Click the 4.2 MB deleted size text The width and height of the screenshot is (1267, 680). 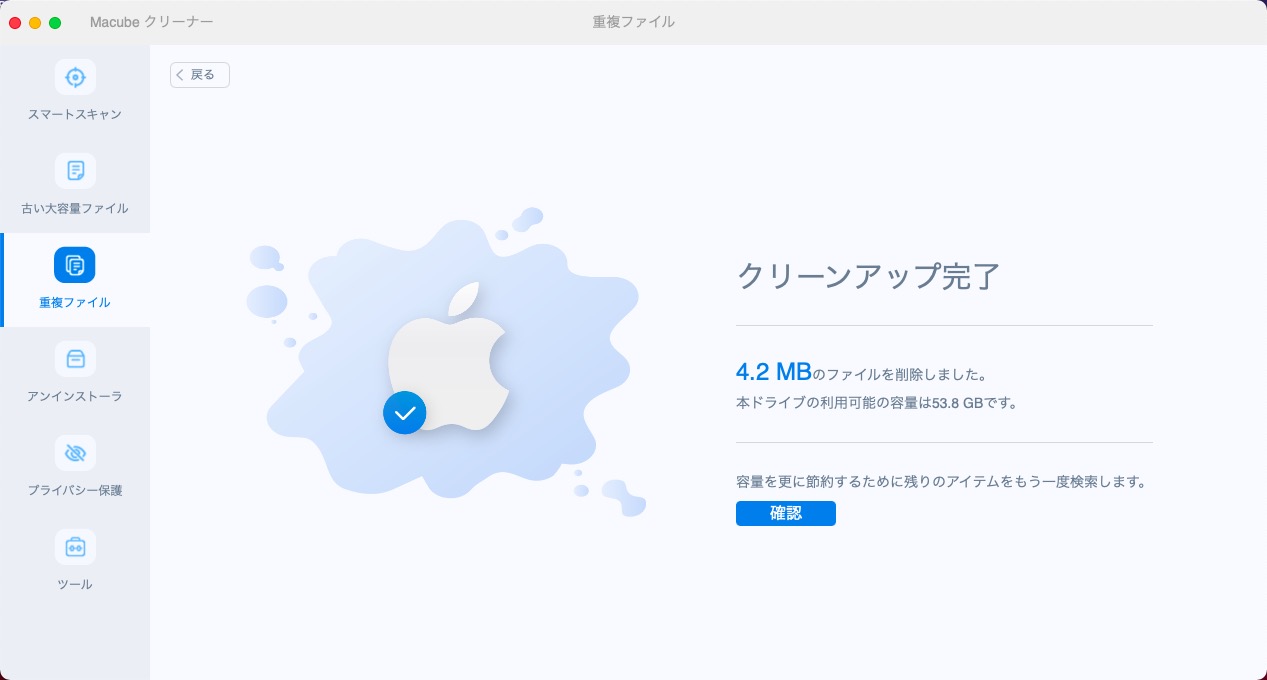[x=773, y=372]
